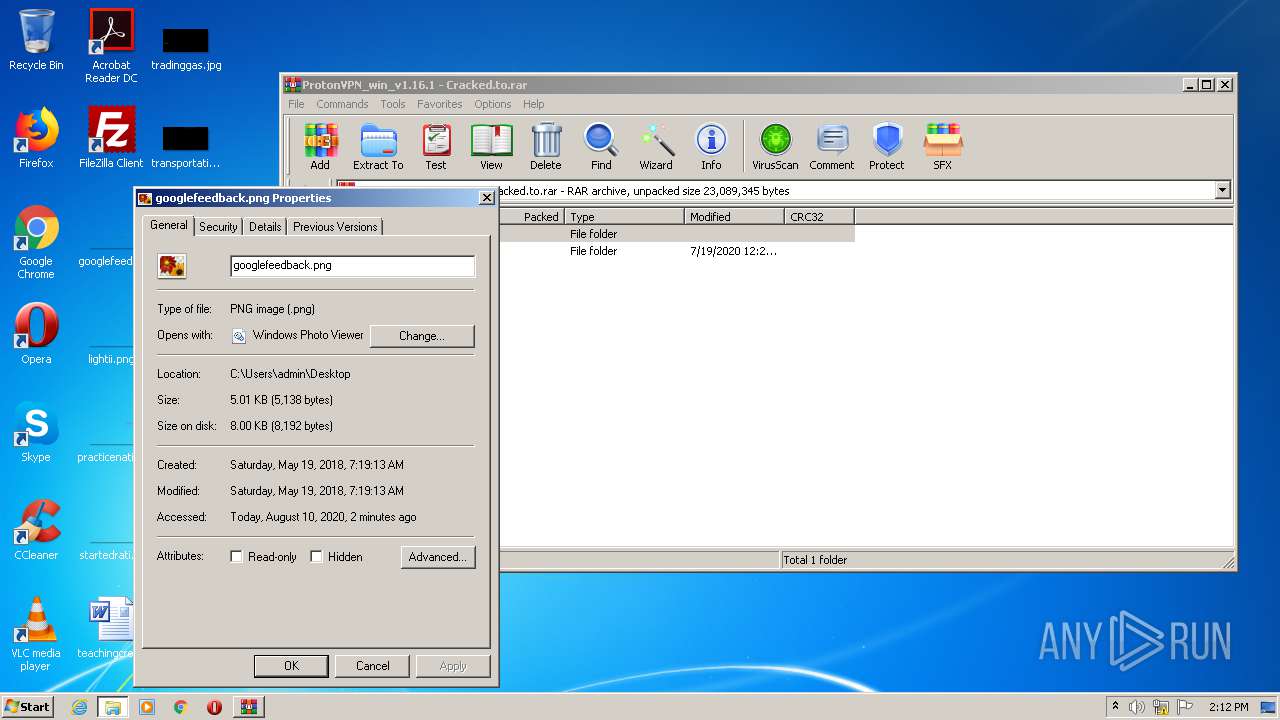Click the Delete trash bin icon
1280x720 pixels.
coord(546,147)
